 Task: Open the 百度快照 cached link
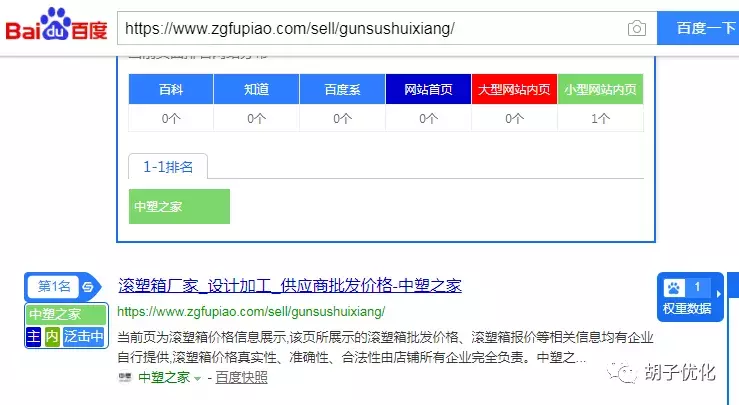241,377
